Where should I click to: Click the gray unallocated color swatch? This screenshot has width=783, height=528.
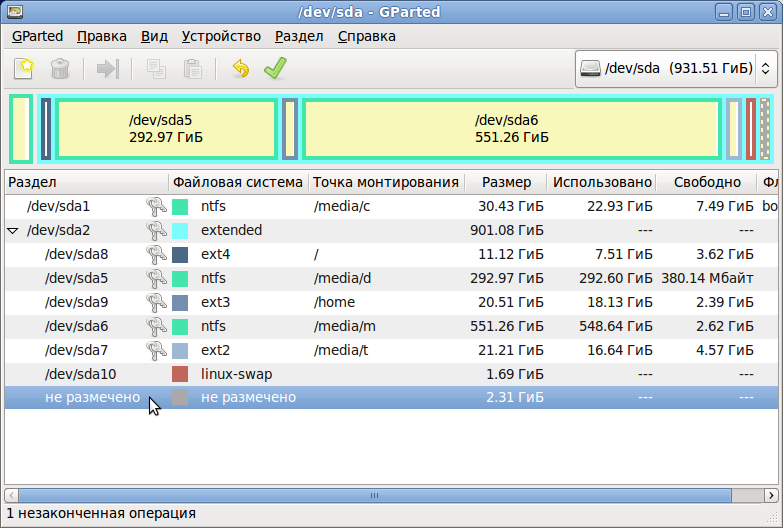pos(180,397)
